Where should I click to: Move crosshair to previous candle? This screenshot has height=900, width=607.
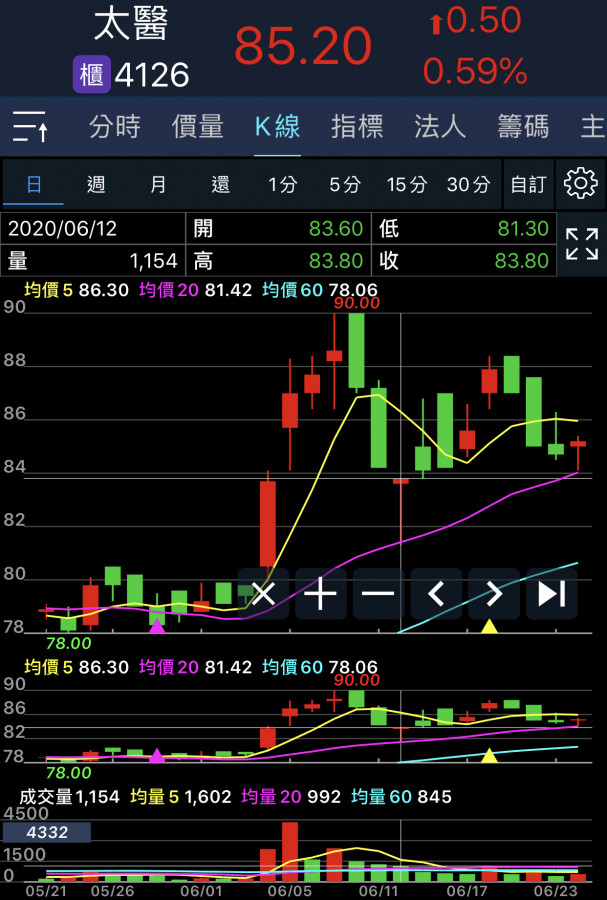coord(436,594)
